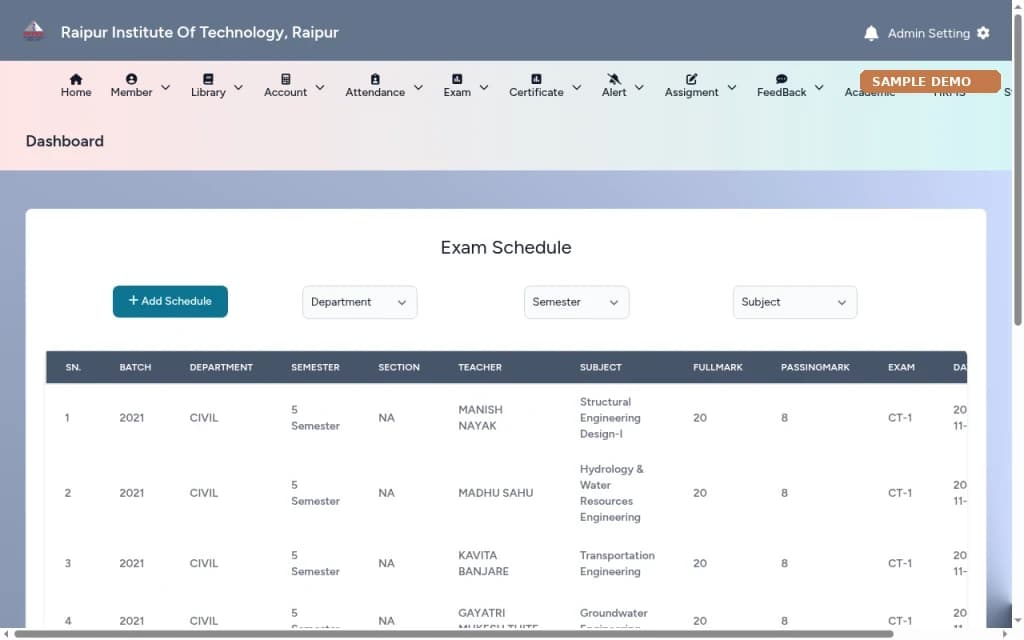Click the TEACHER column header
This screenshot has width=1024, height=640.
click(480, 368)
